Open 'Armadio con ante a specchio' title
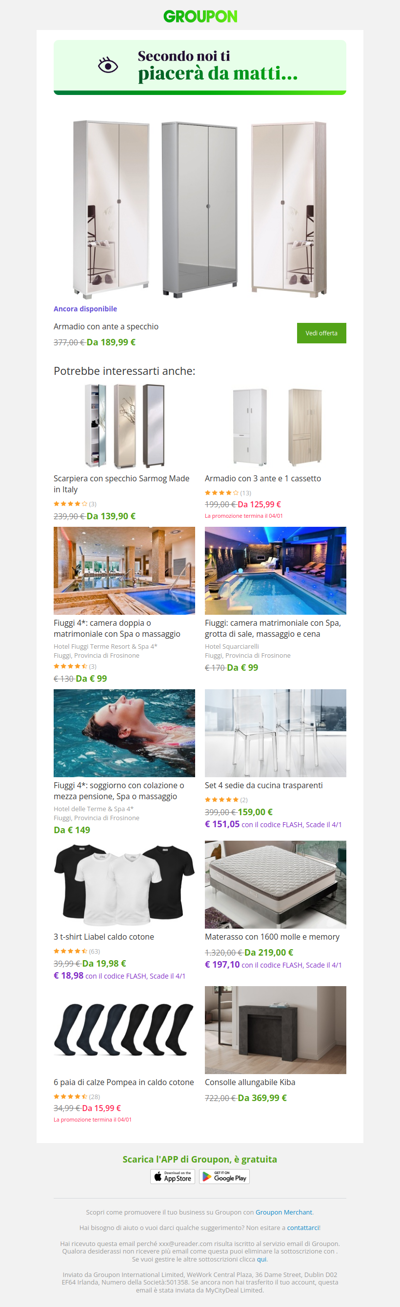Image resolution: width=400 pixels, height=1307 pixels. tap(106, 326)
